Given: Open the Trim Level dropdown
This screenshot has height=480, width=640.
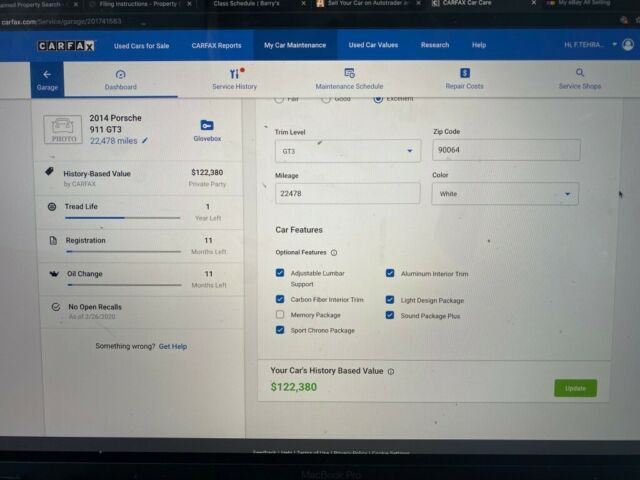Looking at the screenshot, I should click(348, 151).
